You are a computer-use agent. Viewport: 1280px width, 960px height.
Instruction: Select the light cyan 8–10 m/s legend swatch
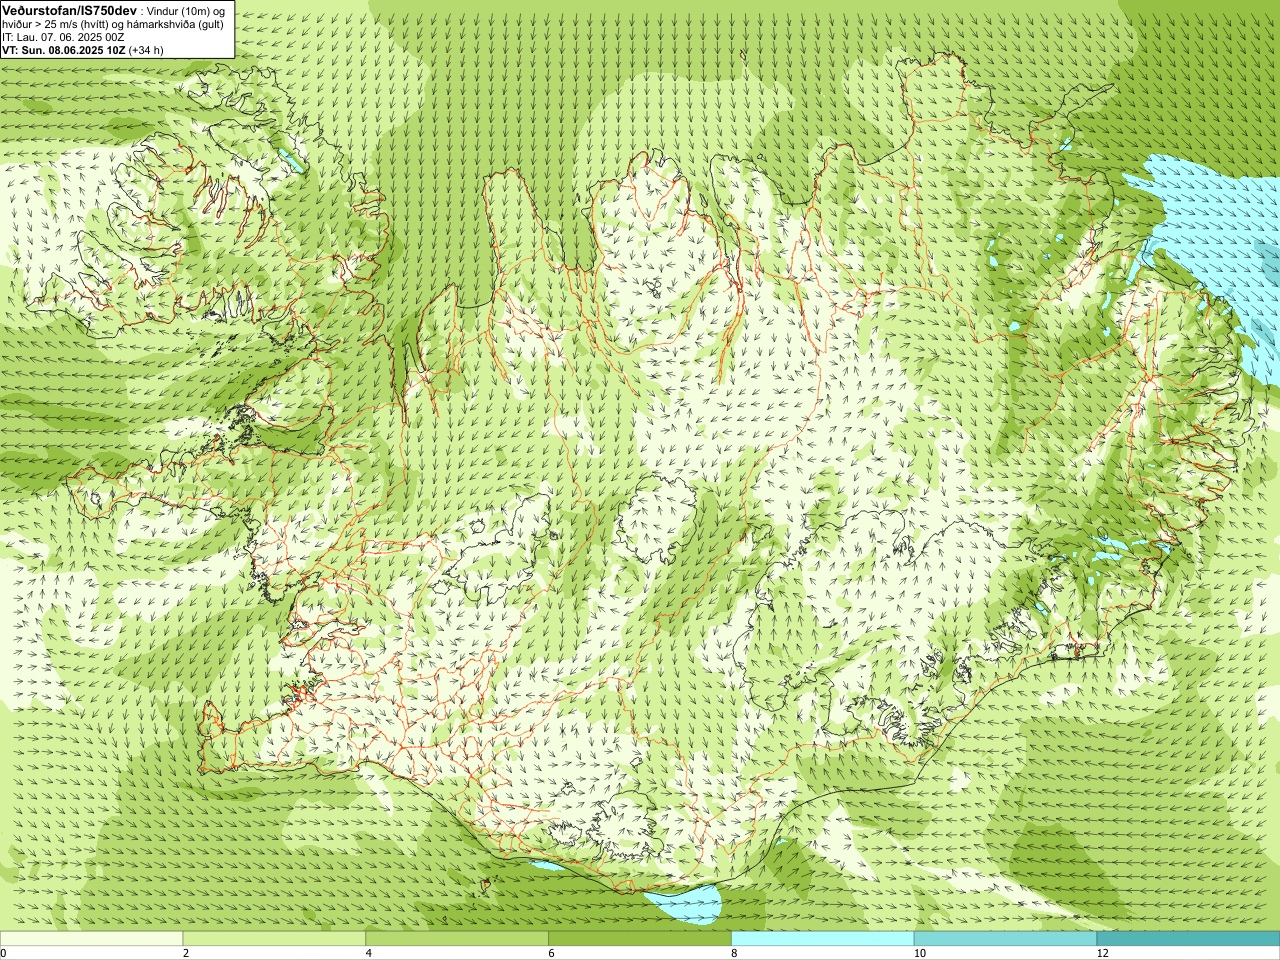click(823, 938)
